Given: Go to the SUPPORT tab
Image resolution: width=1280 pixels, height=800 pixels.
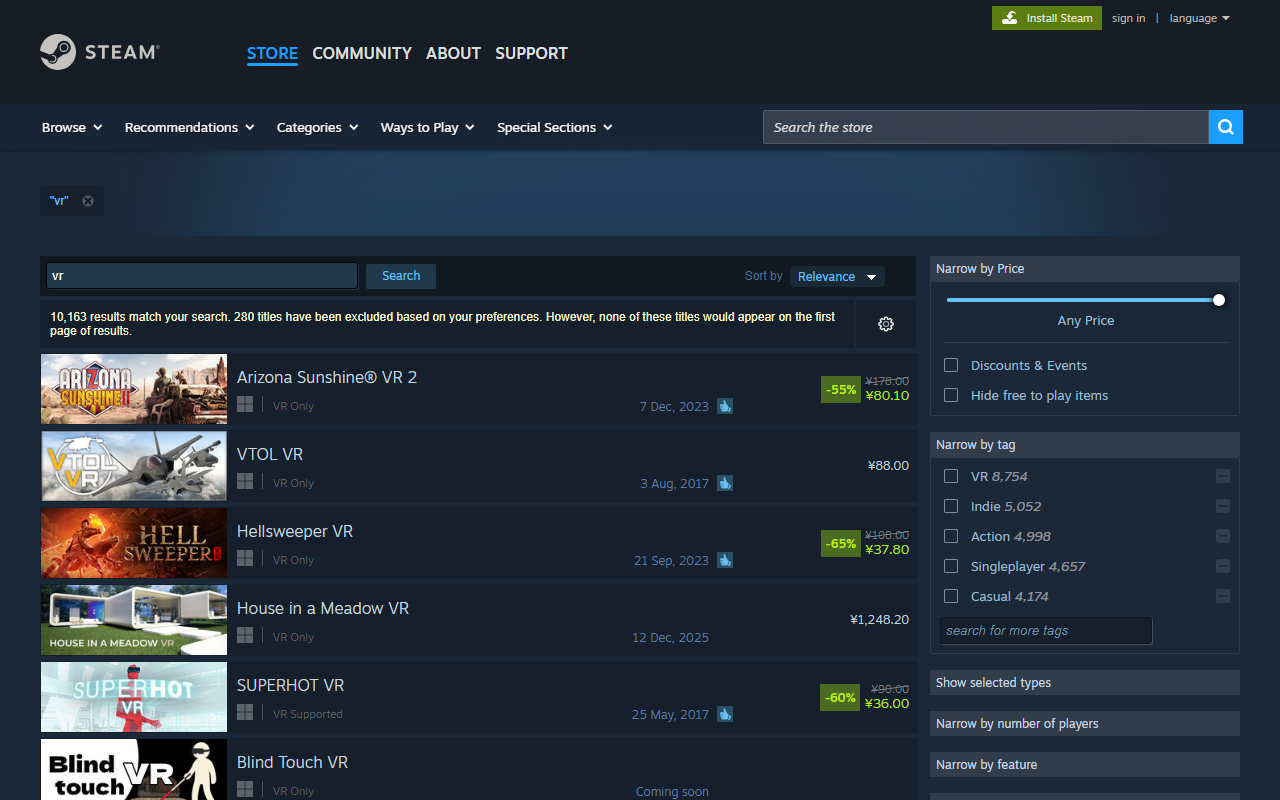Looking at the screenshot, I should click(x=531, y=53).
